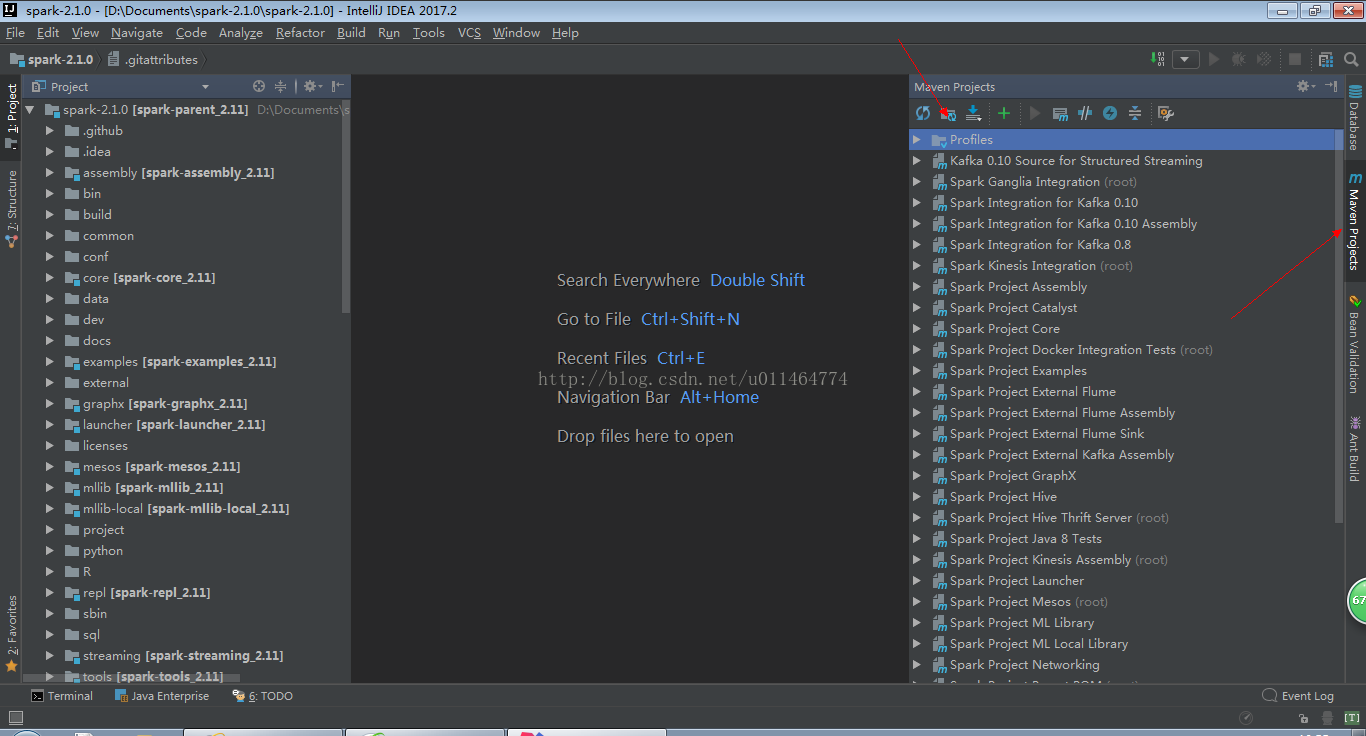Collapse all in Project panel header

point(281,87)
